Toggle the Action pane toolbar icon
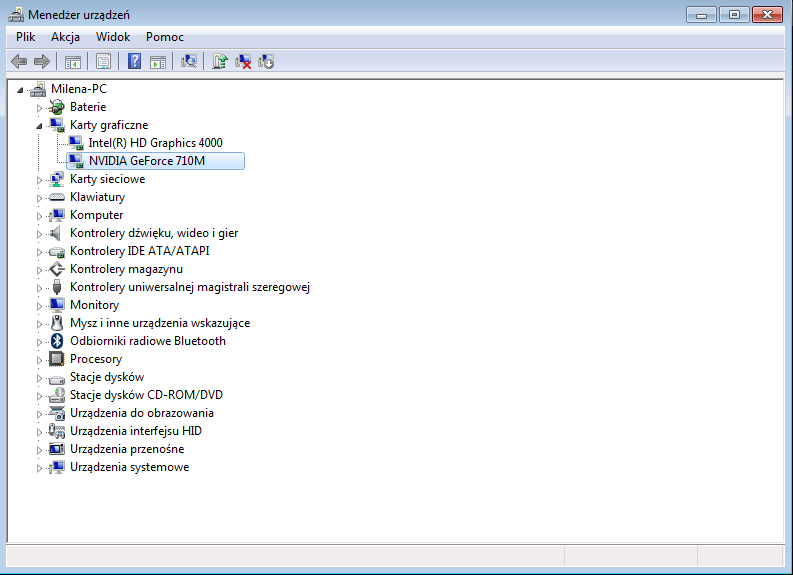Screen dimensions: 793x575 pos(158,62)
